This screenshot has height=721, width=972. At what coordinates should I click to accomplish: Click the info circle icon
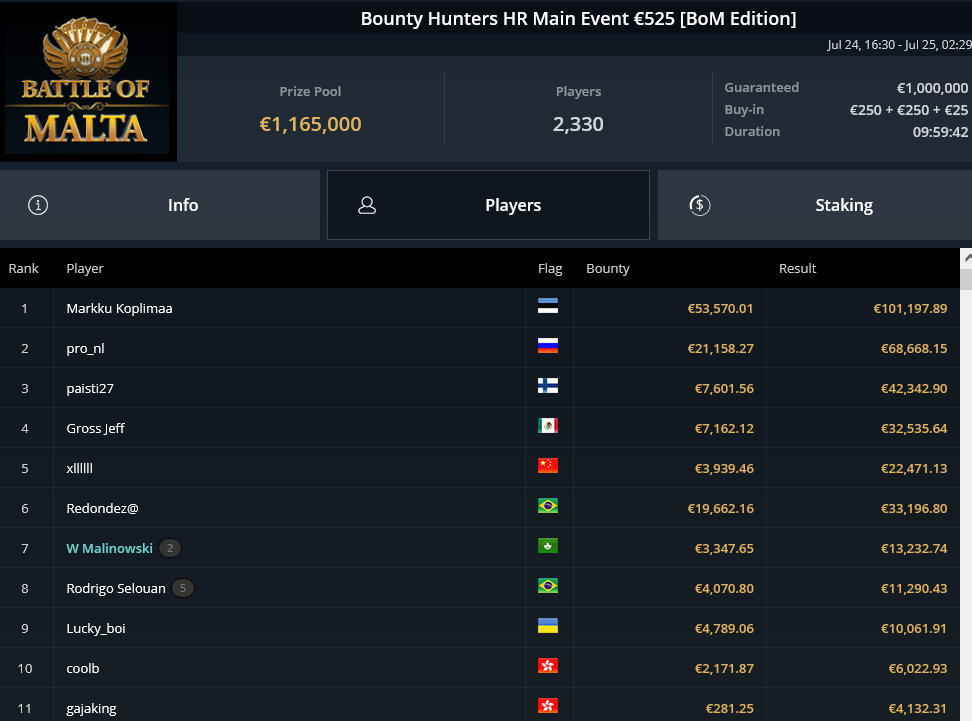38,205
